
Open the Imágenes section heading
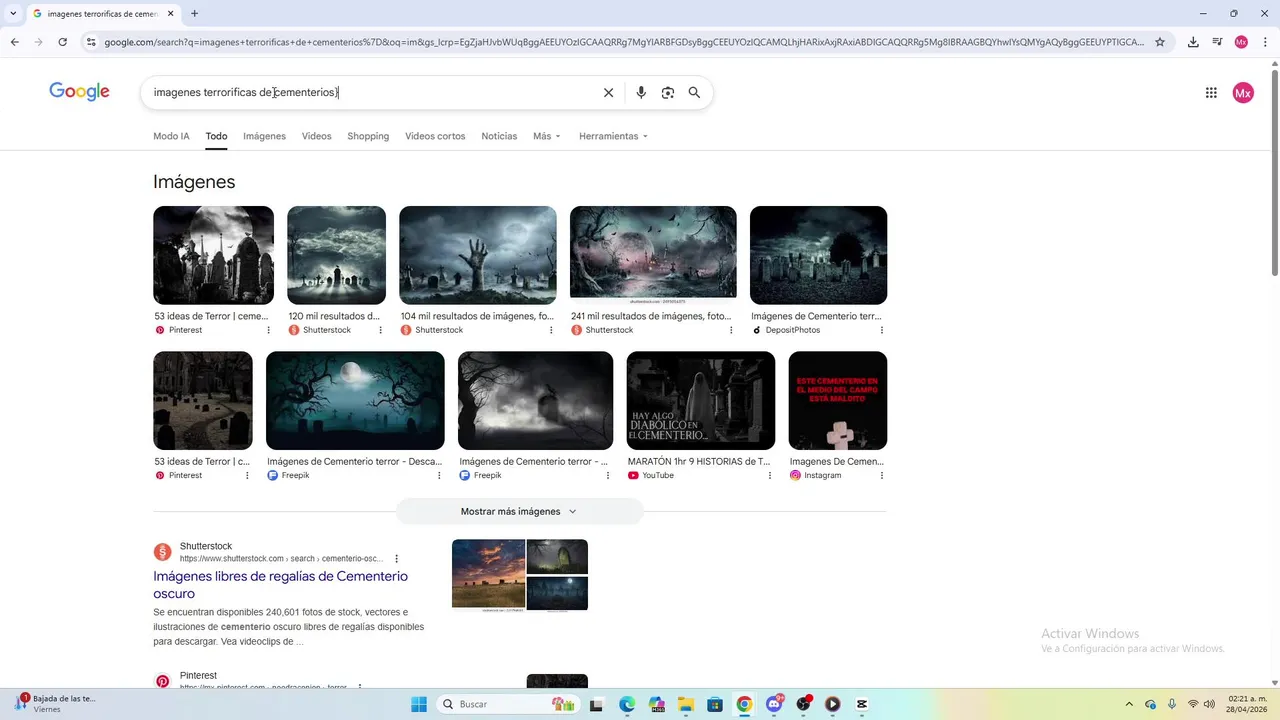click(194, 182)
